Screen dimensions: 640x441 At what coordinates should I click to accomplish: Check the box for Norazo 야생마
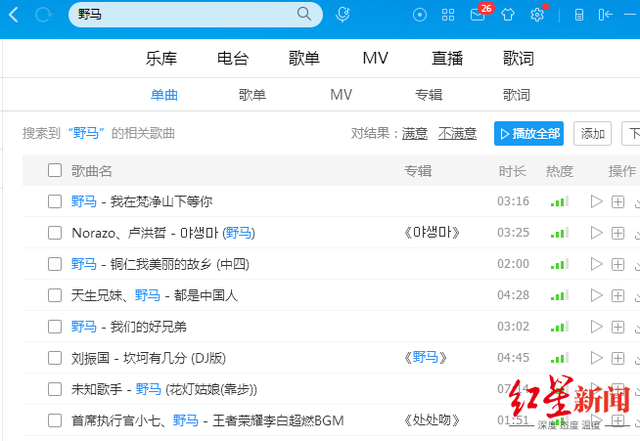point(55,233)
